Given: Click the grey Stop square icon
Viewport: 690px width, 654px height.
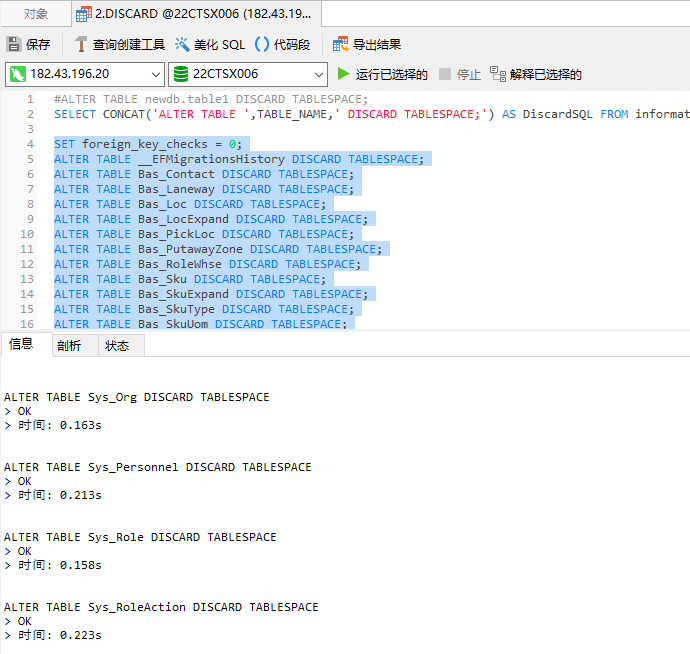Looking at the screenshot, I should coord(445,74).
